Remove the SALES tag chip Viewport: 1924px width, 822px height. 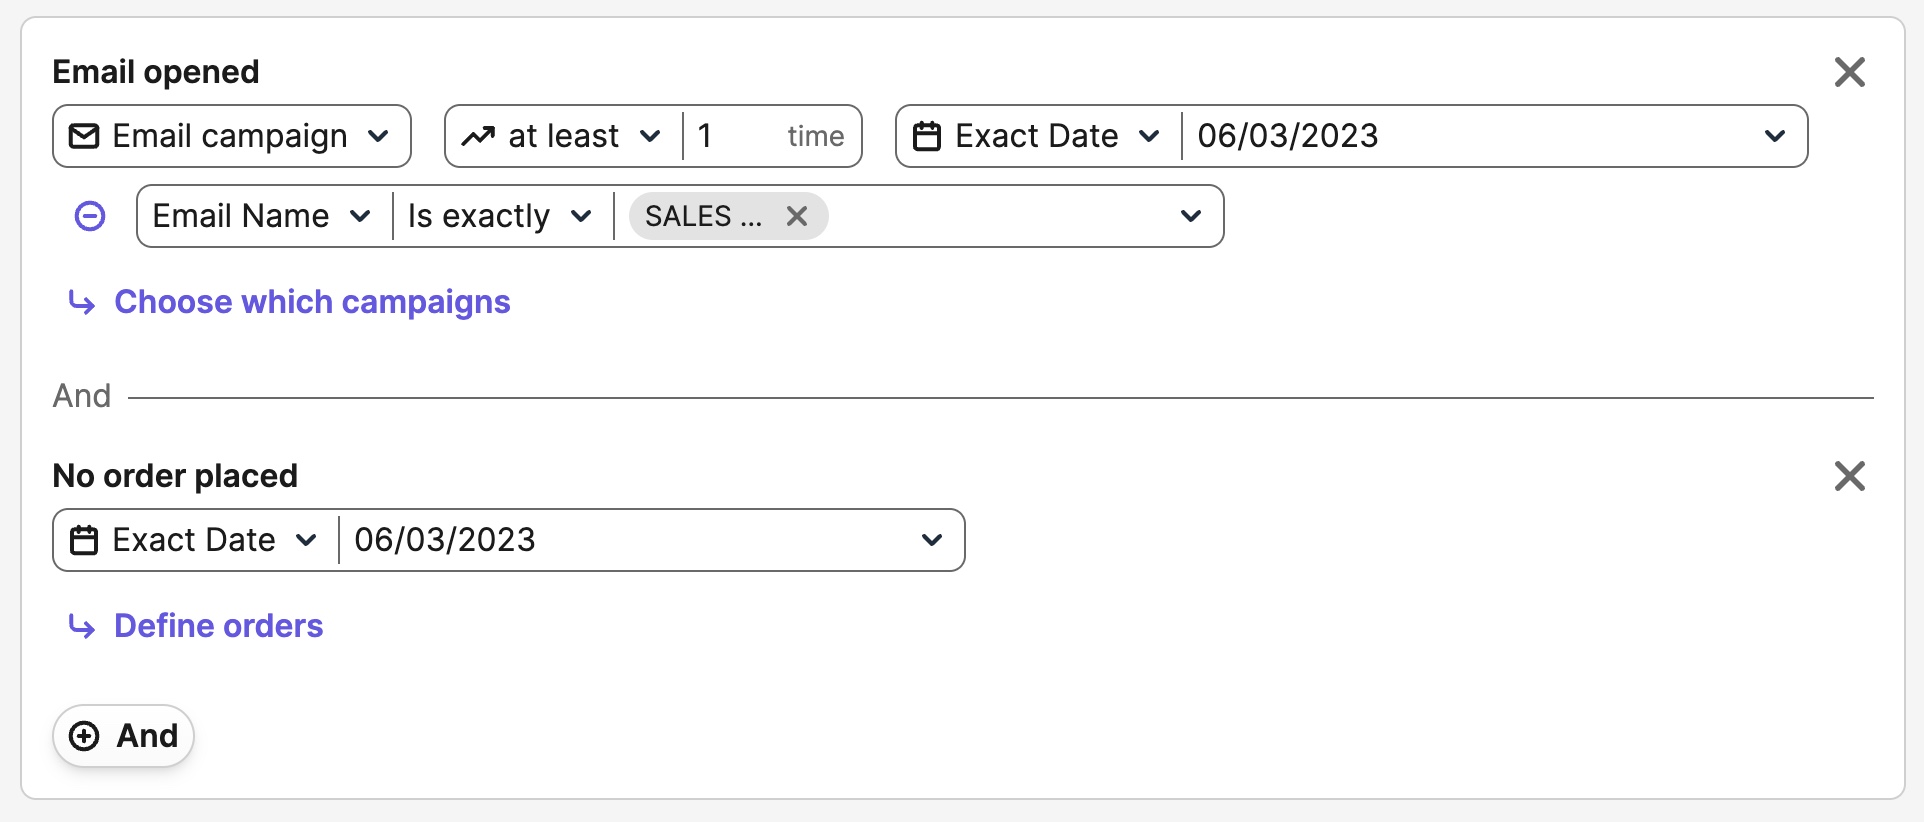pyautogui.click(x=797, y=216)
